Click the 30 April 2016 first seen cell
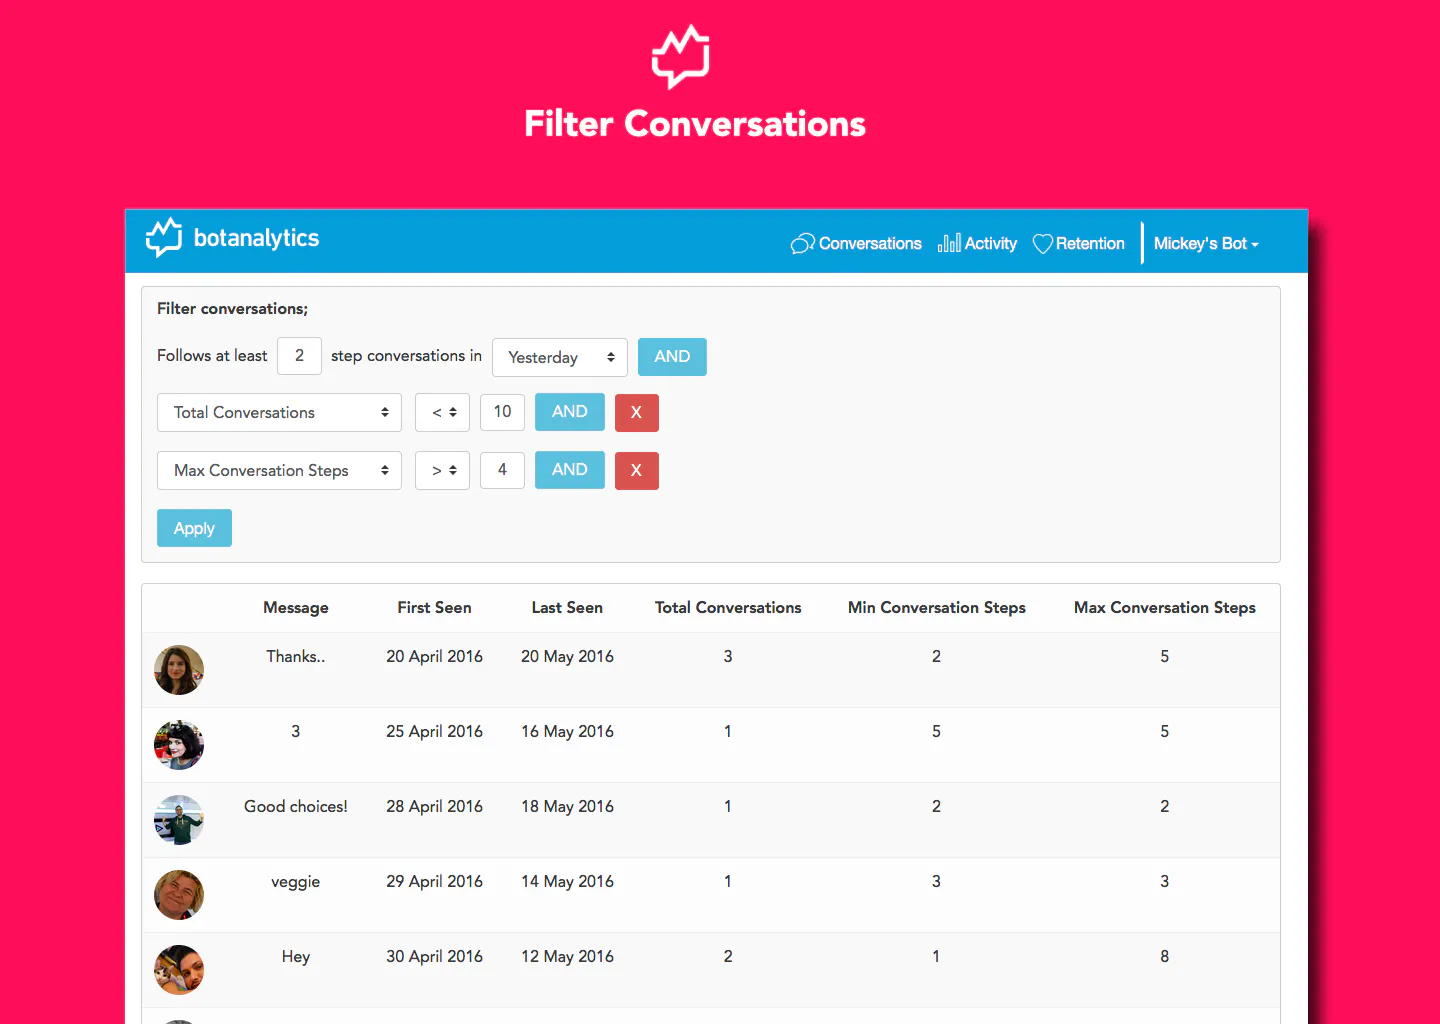The width and height of the screenshot is (1440, 1024). point(434,956)
